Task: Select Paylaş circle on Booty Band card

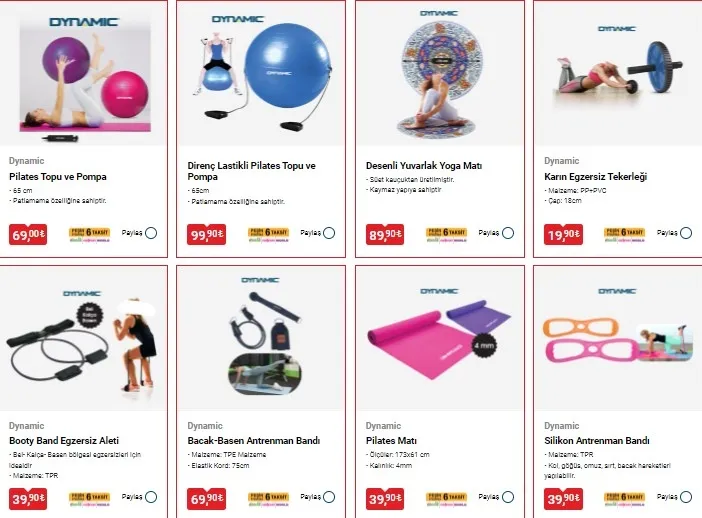Action: point(151,497)
